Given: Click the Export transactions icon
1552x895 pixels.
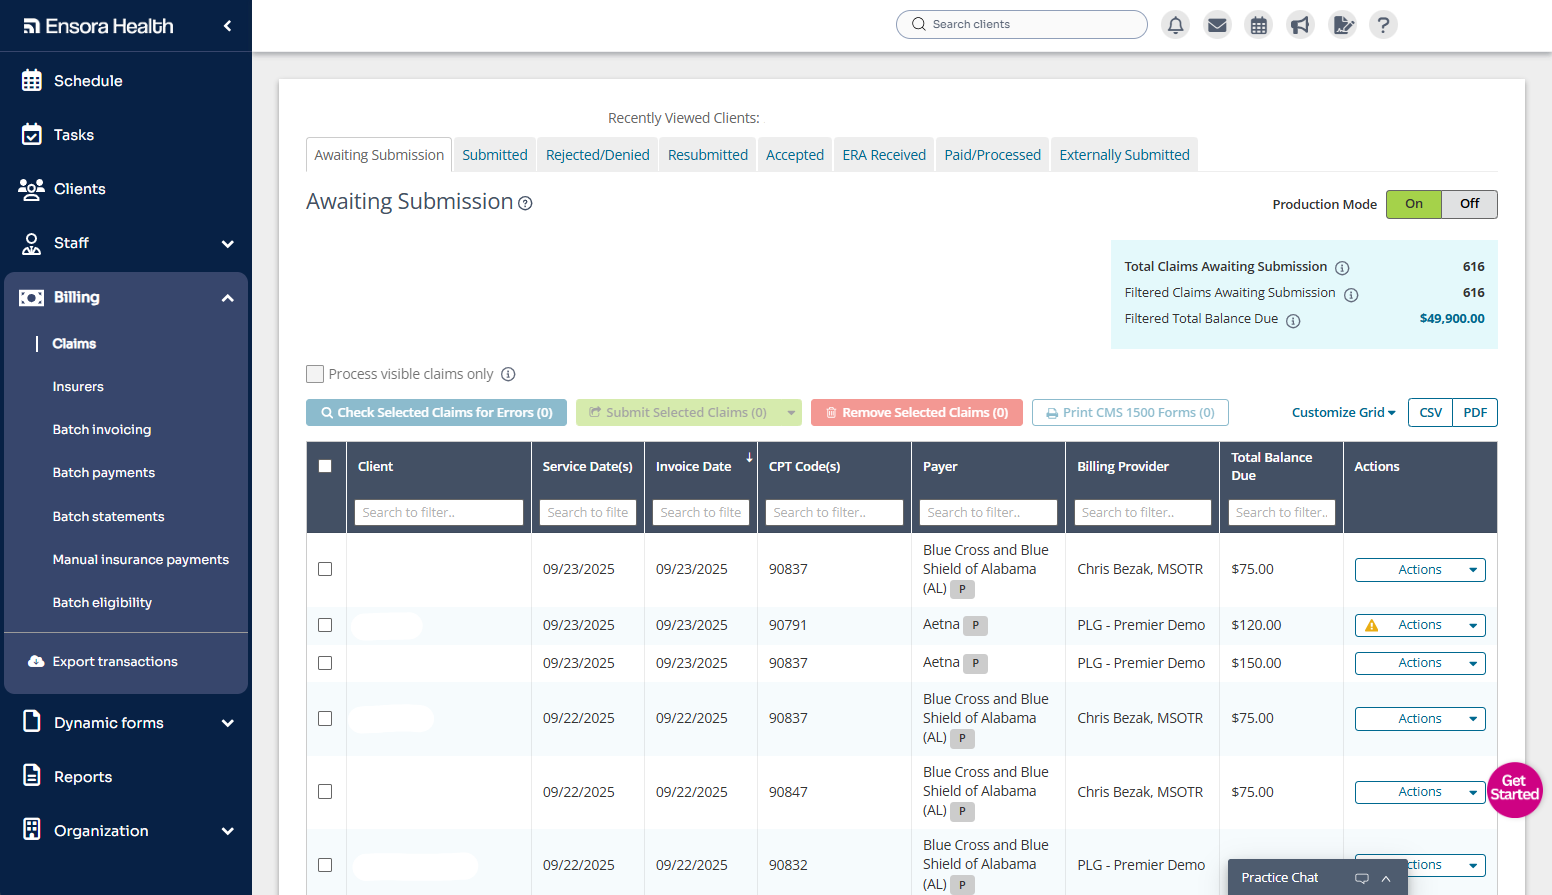Looking at the screenshot, I should (x=37, y=660).
